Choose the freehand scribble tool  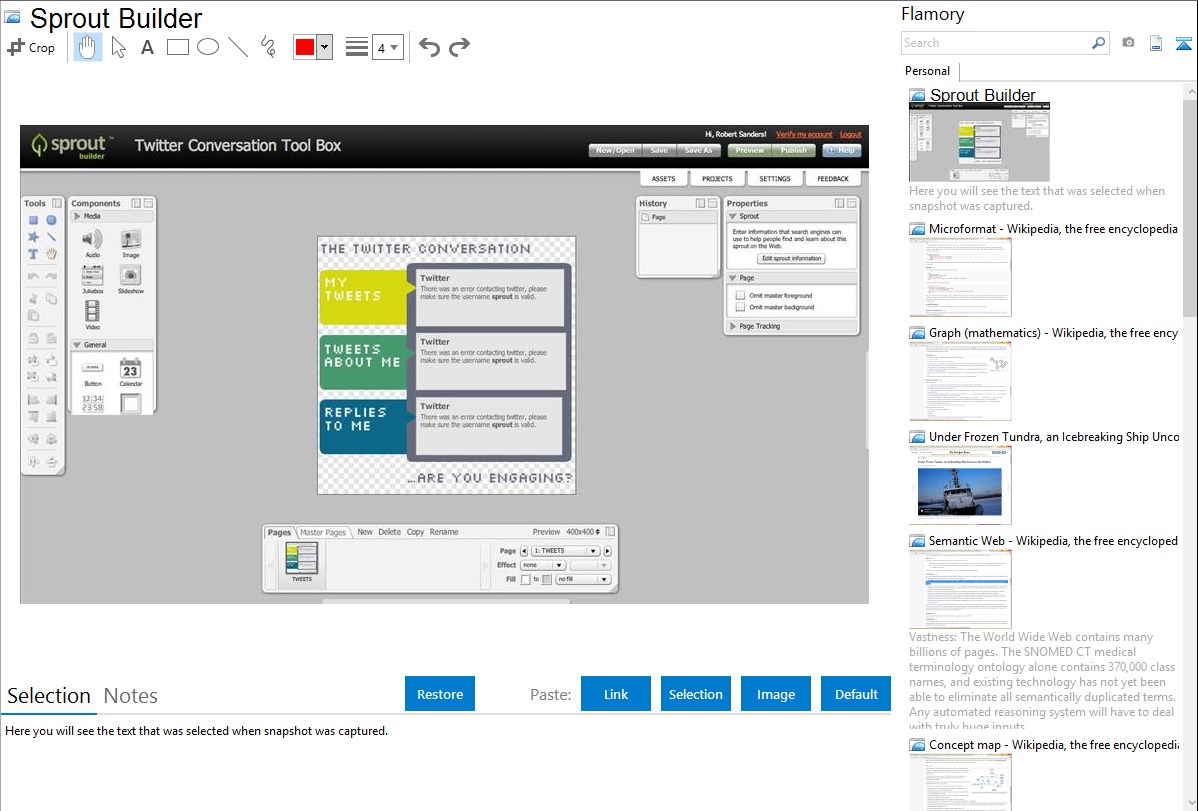268,47
